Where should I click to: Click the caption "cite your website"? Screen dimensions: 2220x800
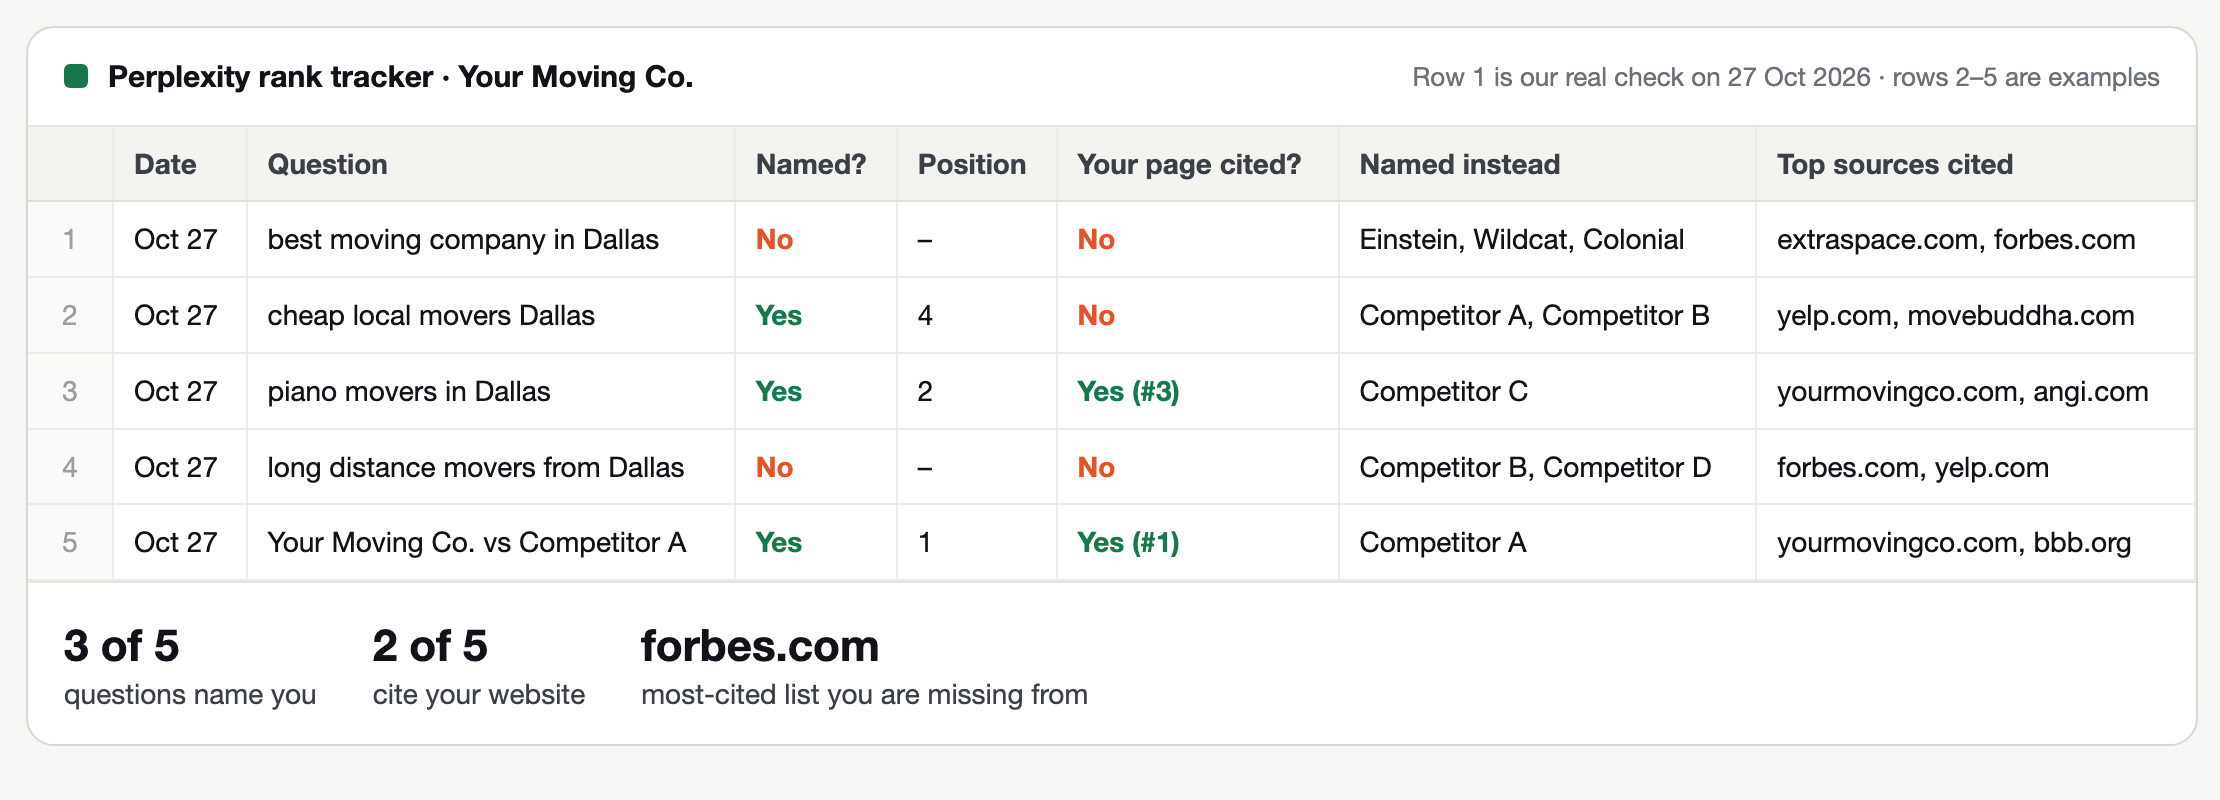pyautogui.click(x=479, y=695)
